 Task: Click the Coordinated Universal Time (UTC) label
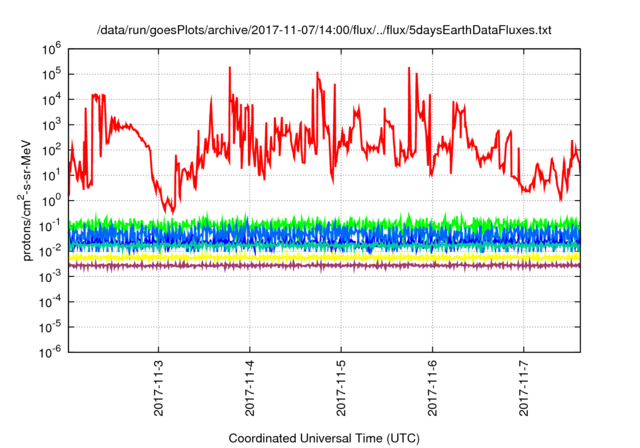pos(324,439)
